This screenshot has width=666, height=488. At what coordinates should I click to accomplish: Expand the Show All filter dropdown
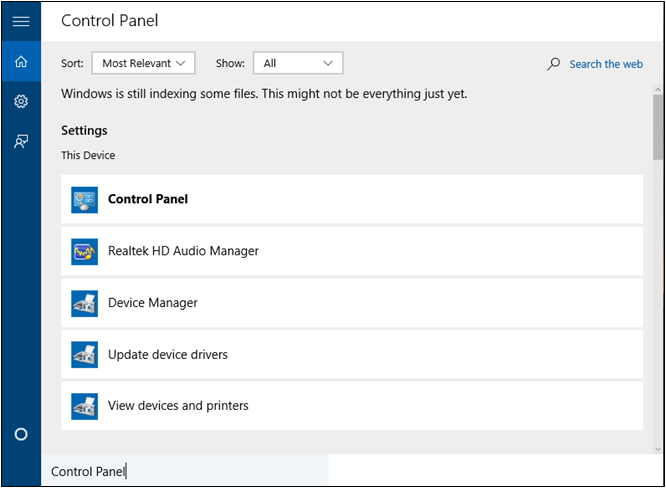(298, 63)
